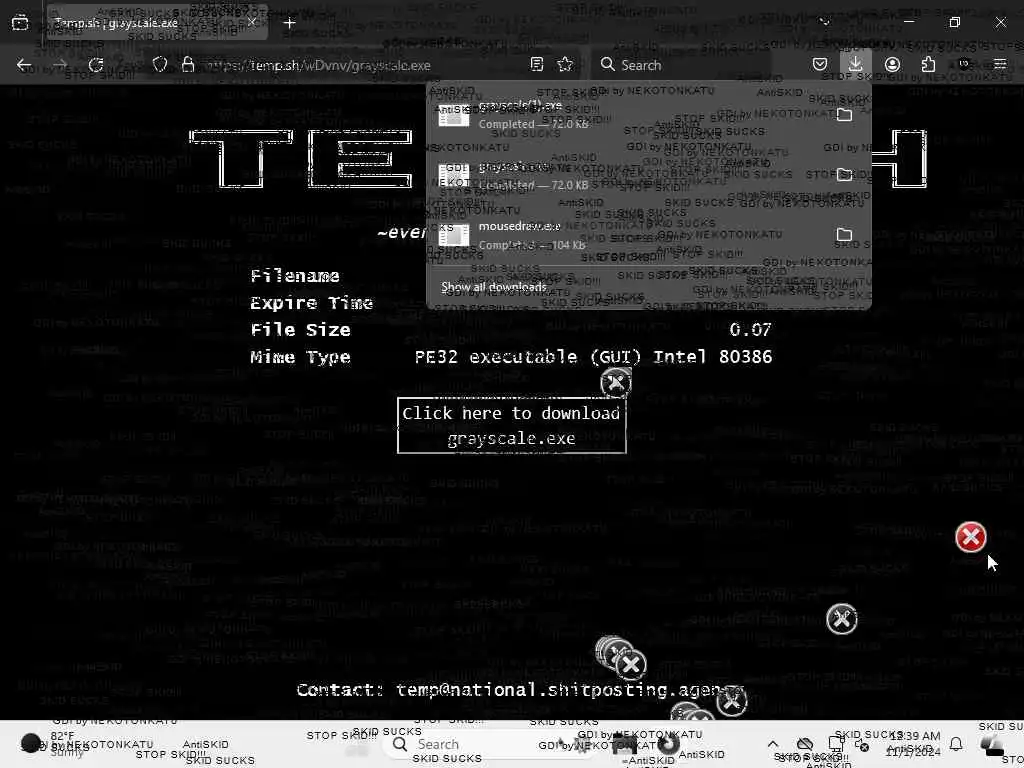Show grayscale.exe in folder

pos(844,174)
